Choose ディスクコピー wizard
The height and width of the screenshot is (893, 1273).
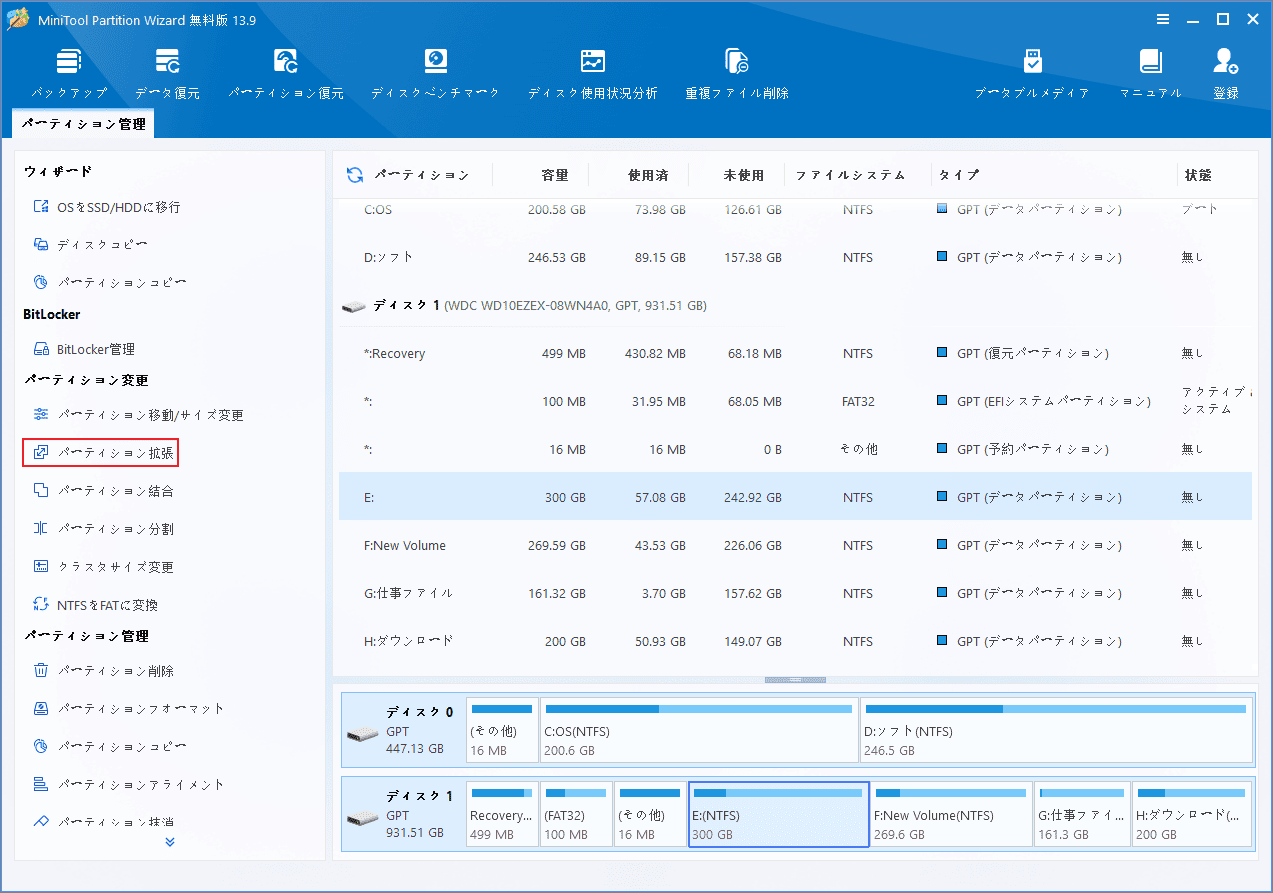91,245
